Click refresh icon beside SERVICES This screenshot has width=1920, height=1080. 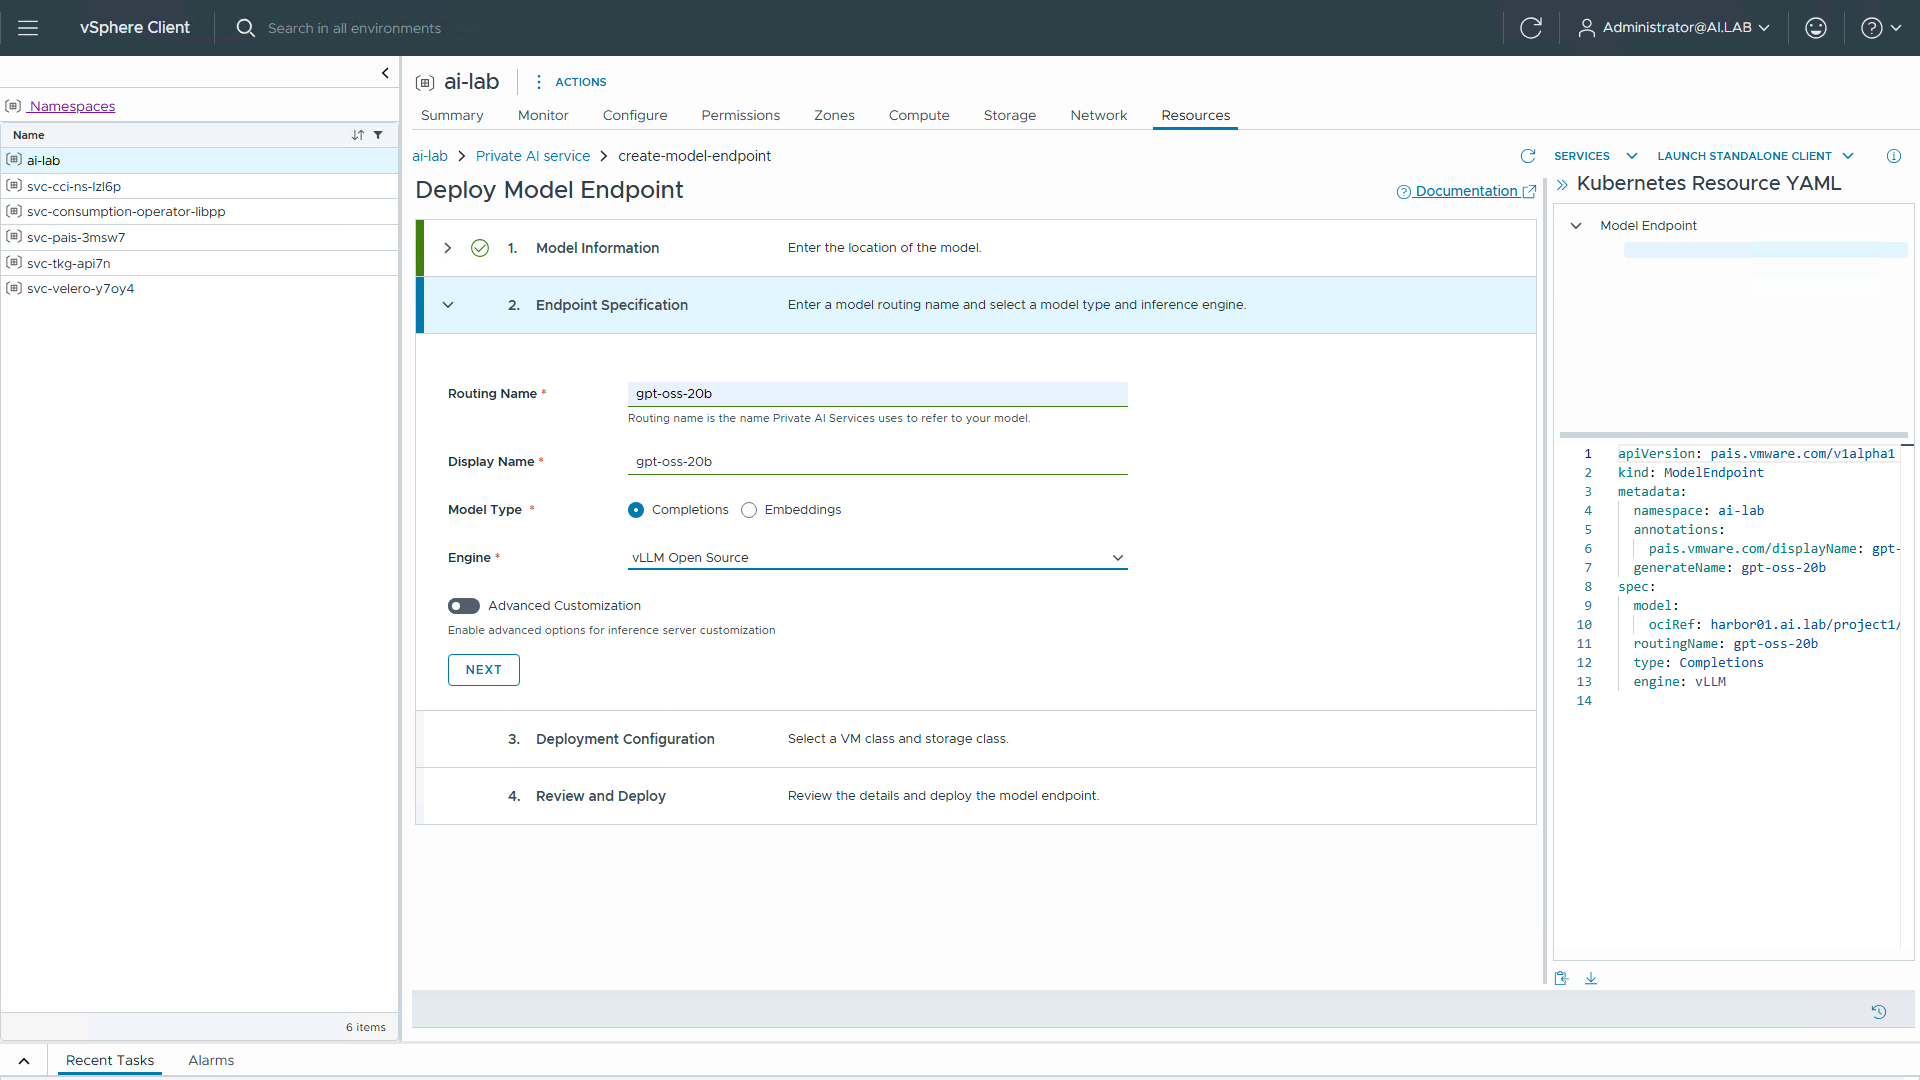click(x=1528, y=156)
